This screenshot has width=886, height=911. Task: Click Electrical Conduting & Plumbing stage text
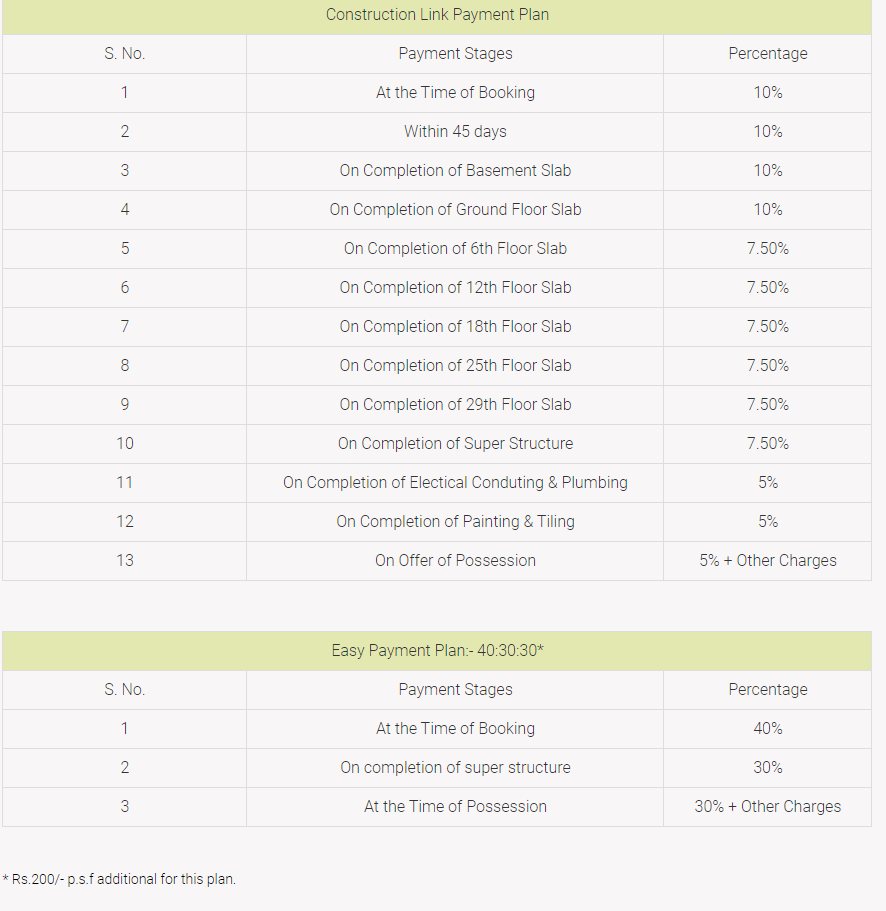[455, 483]
